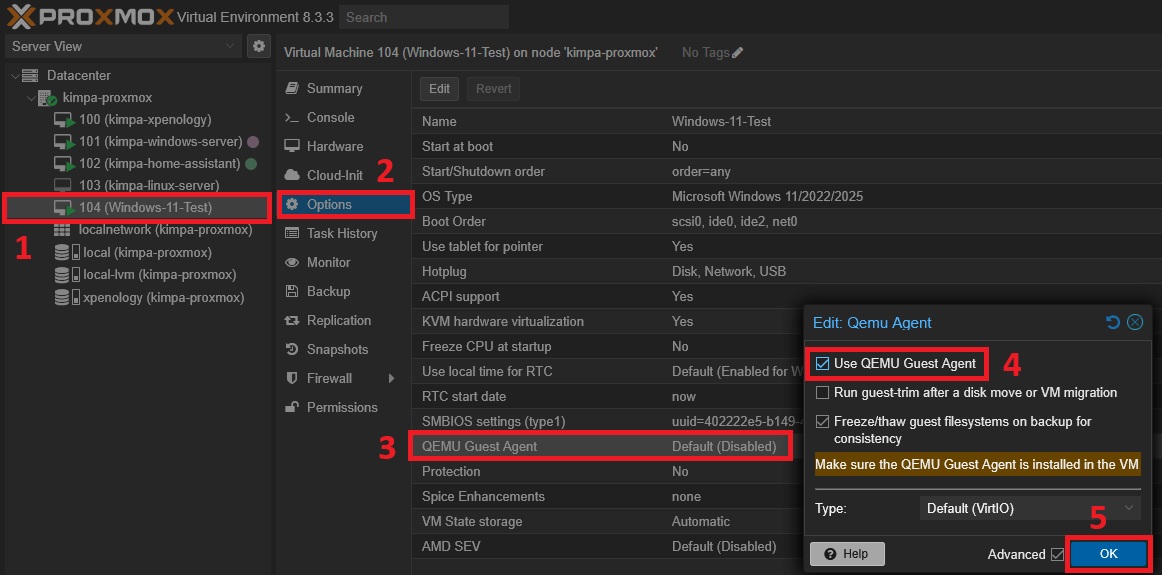Viewport: 1162px width, 575px height.
Task: Uncheck Freeze/thaw guest filesystems on backup
Action: 823,422
